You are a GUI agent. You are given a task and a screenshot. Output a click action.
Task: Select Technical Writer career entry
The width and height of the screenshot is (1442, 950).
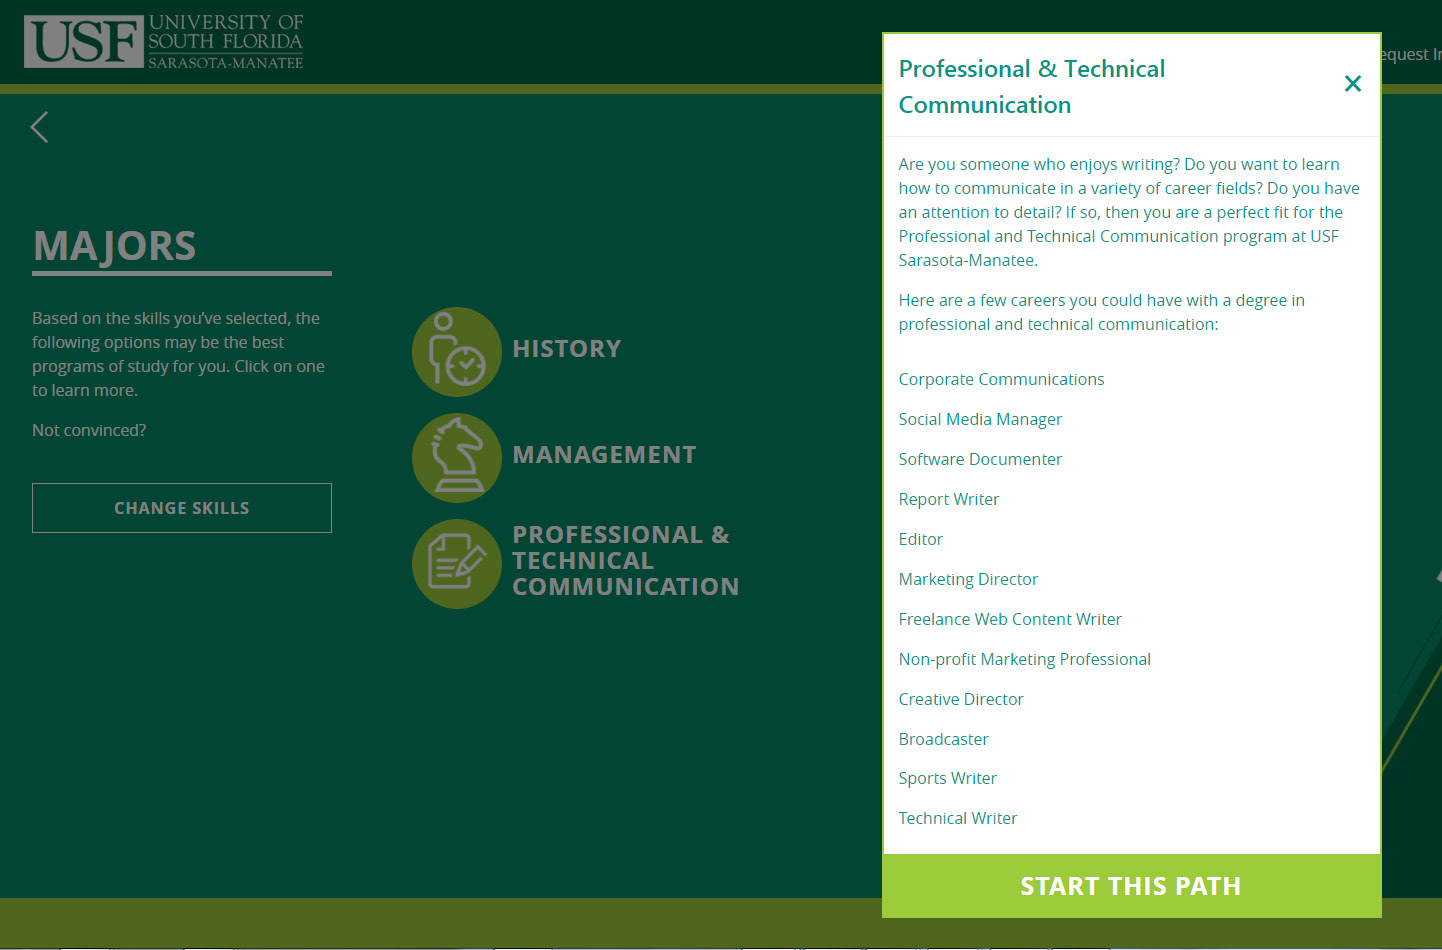coord(958,818)
